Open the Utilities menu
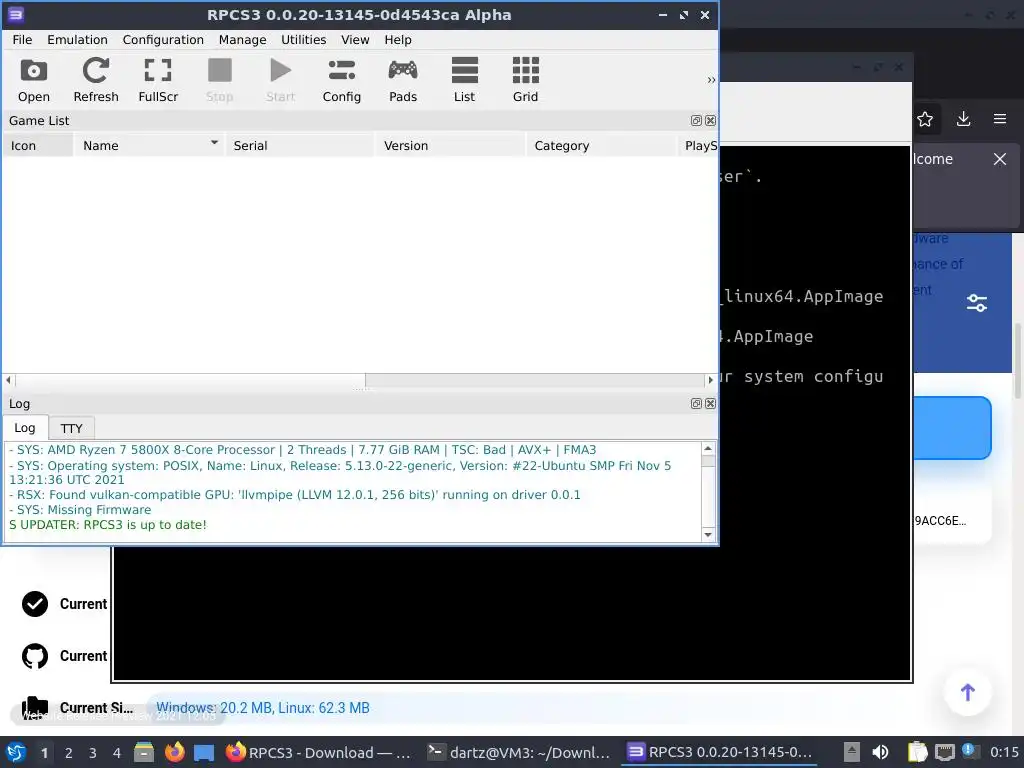1024x768 pixels. tap(304, 40)
